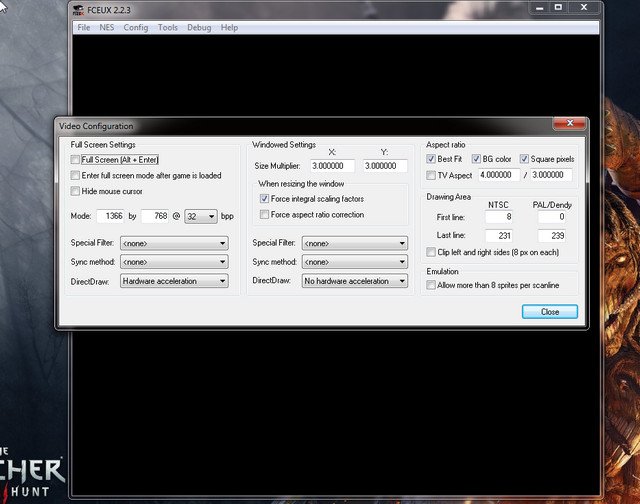This screenshot has height=504, width=640.
Task: Uncheck Force integral scaling factors
Action: (x=264, y=199)
